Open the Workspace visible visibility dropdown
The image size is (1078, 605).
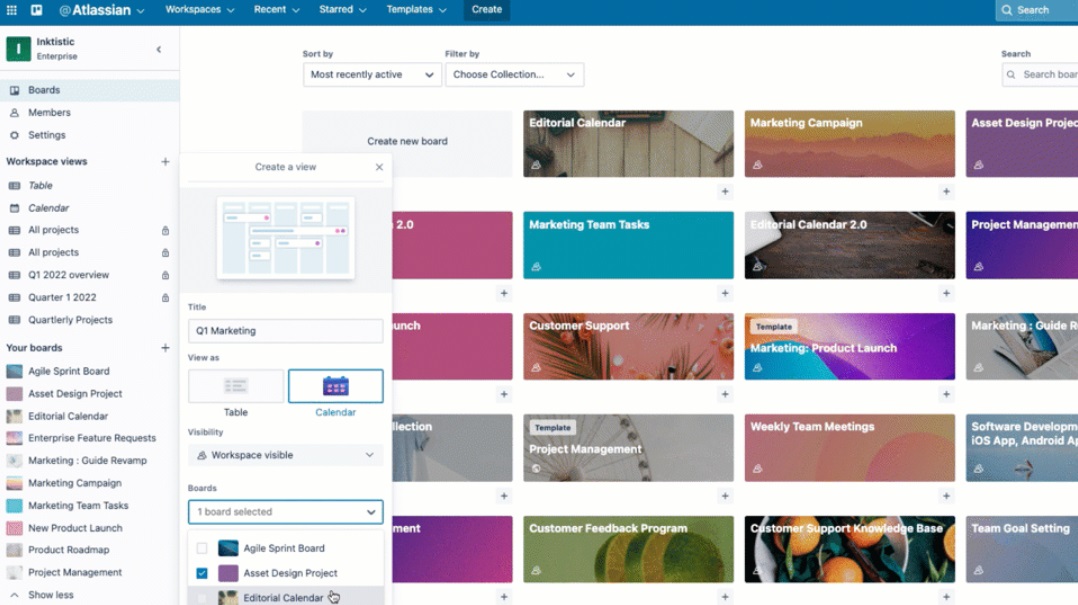click(x=285, y=455)
